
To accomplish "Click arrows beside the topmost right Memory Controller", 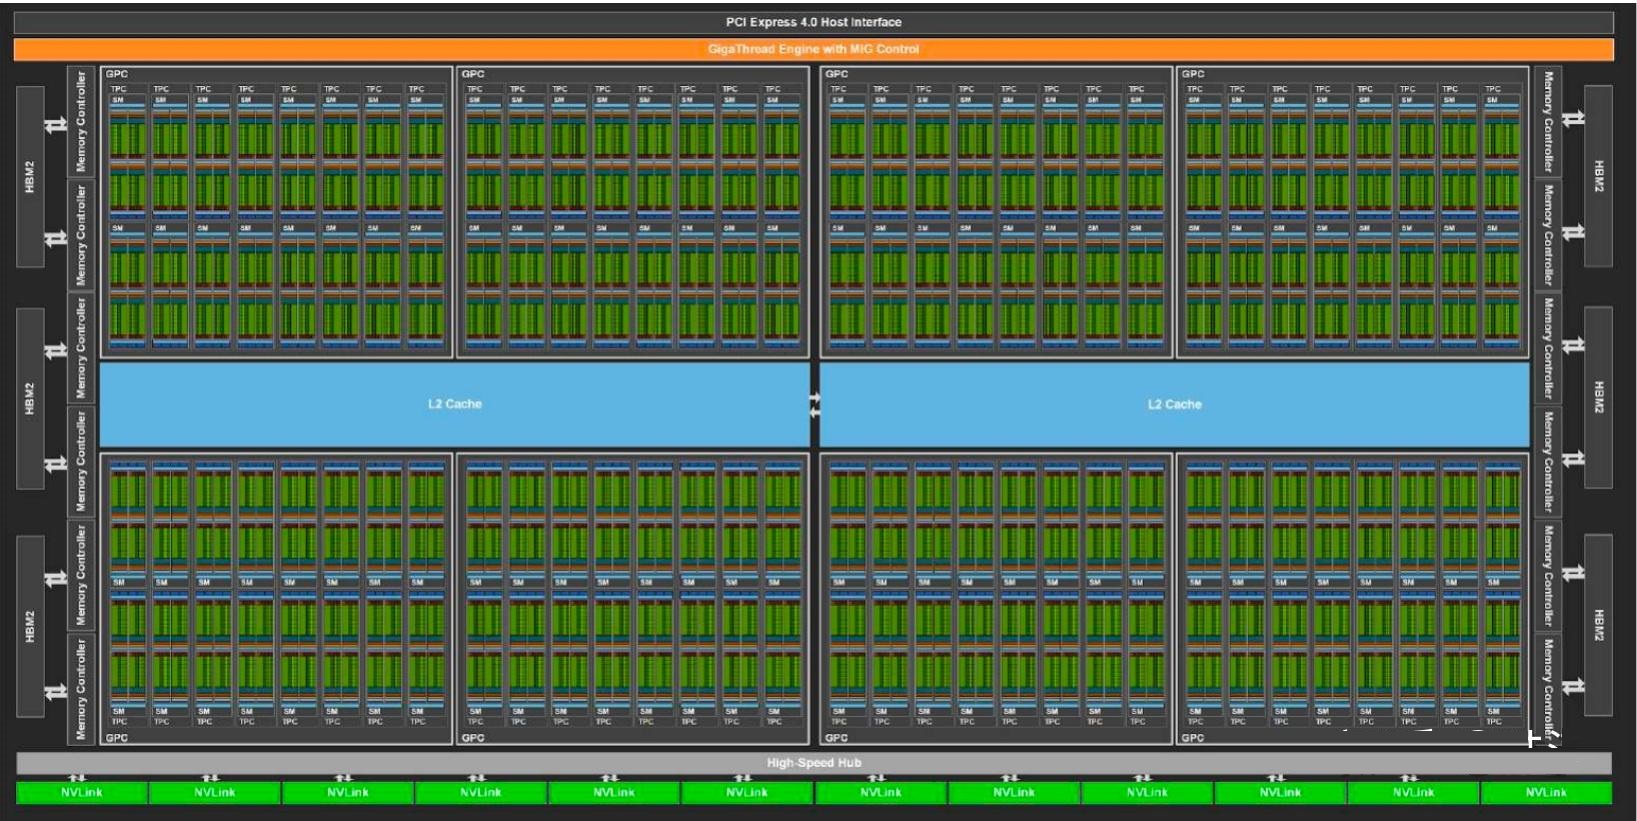I will [1573, 119].
